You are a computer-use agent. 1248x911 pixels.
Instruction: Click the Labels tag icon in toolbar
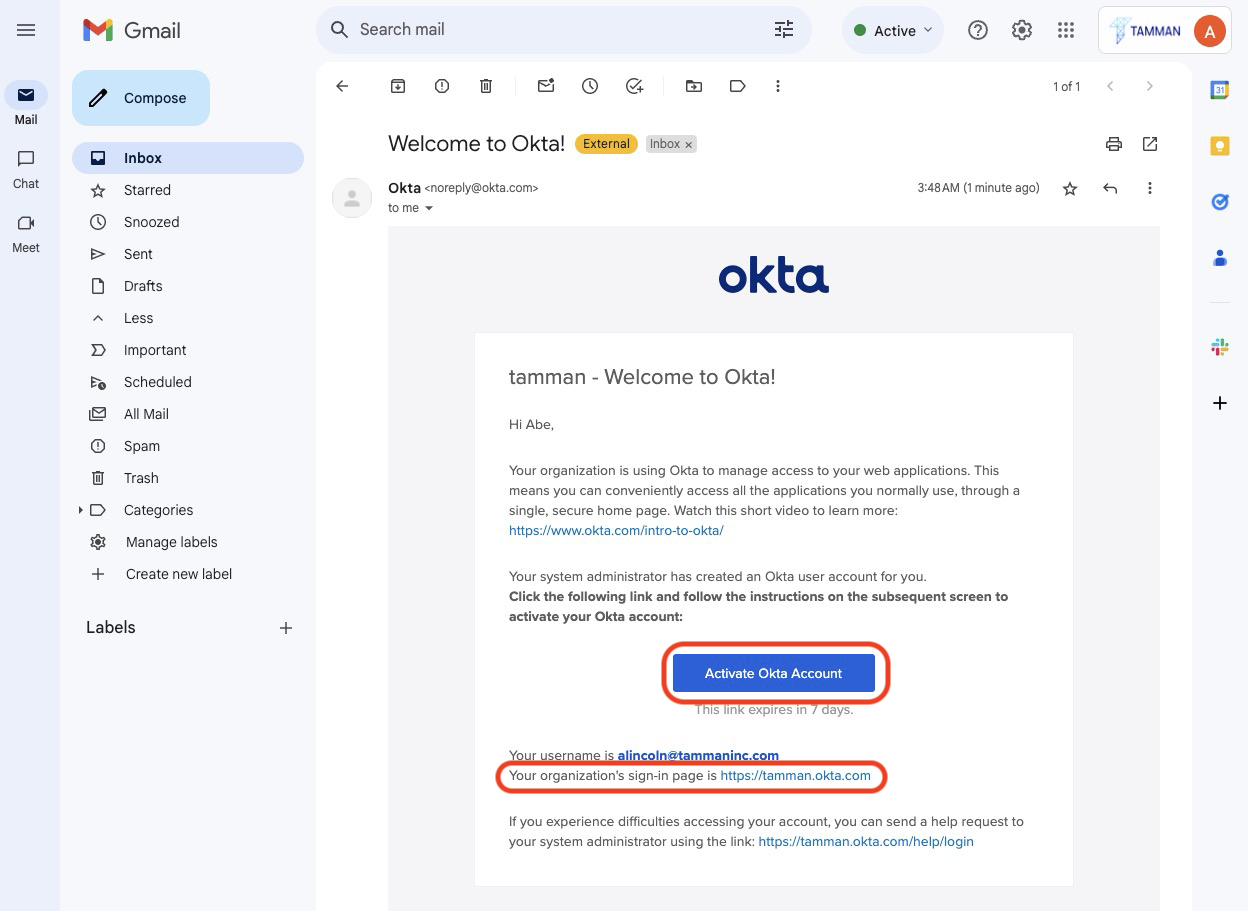click(738, 86)
